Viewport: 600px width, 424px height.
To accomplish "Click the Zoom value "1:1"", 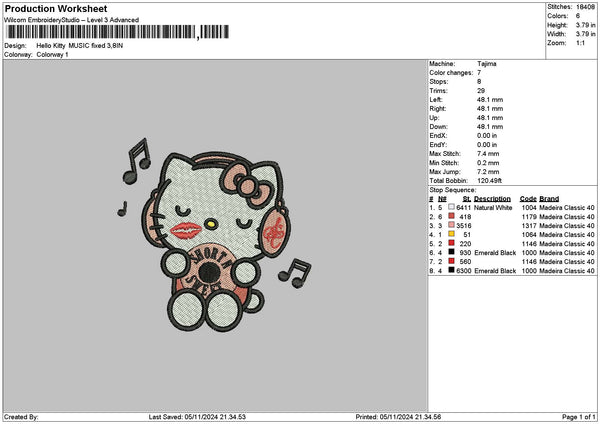I will 580,43.
